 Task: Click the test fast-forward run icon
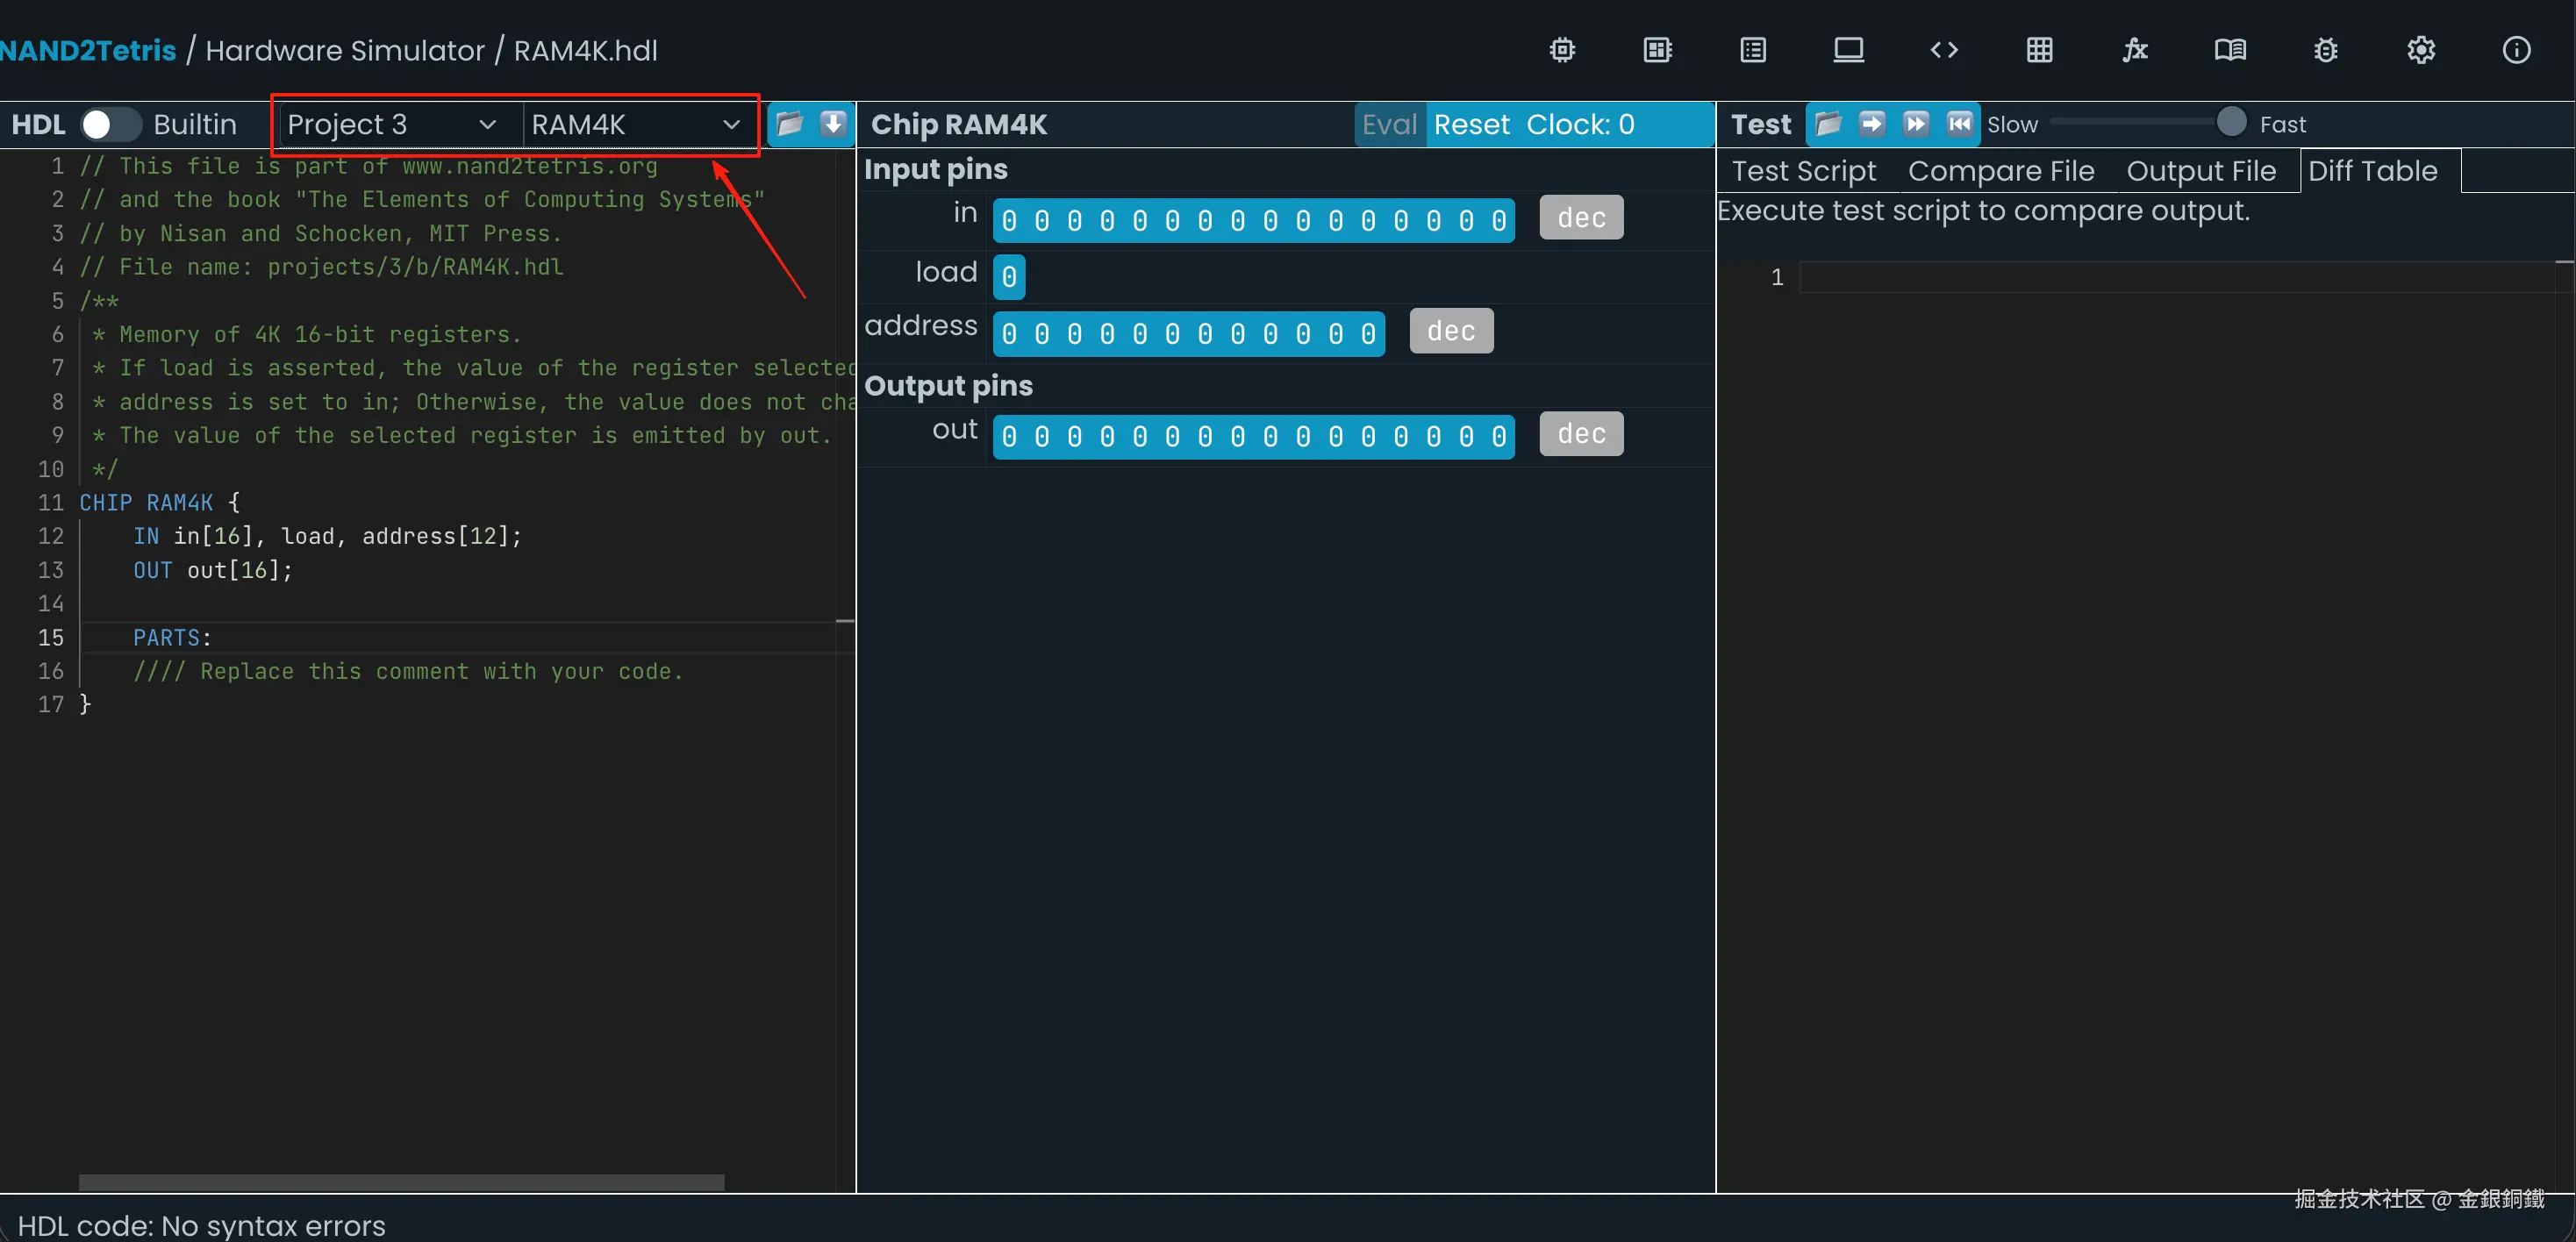coord(1916,124)
